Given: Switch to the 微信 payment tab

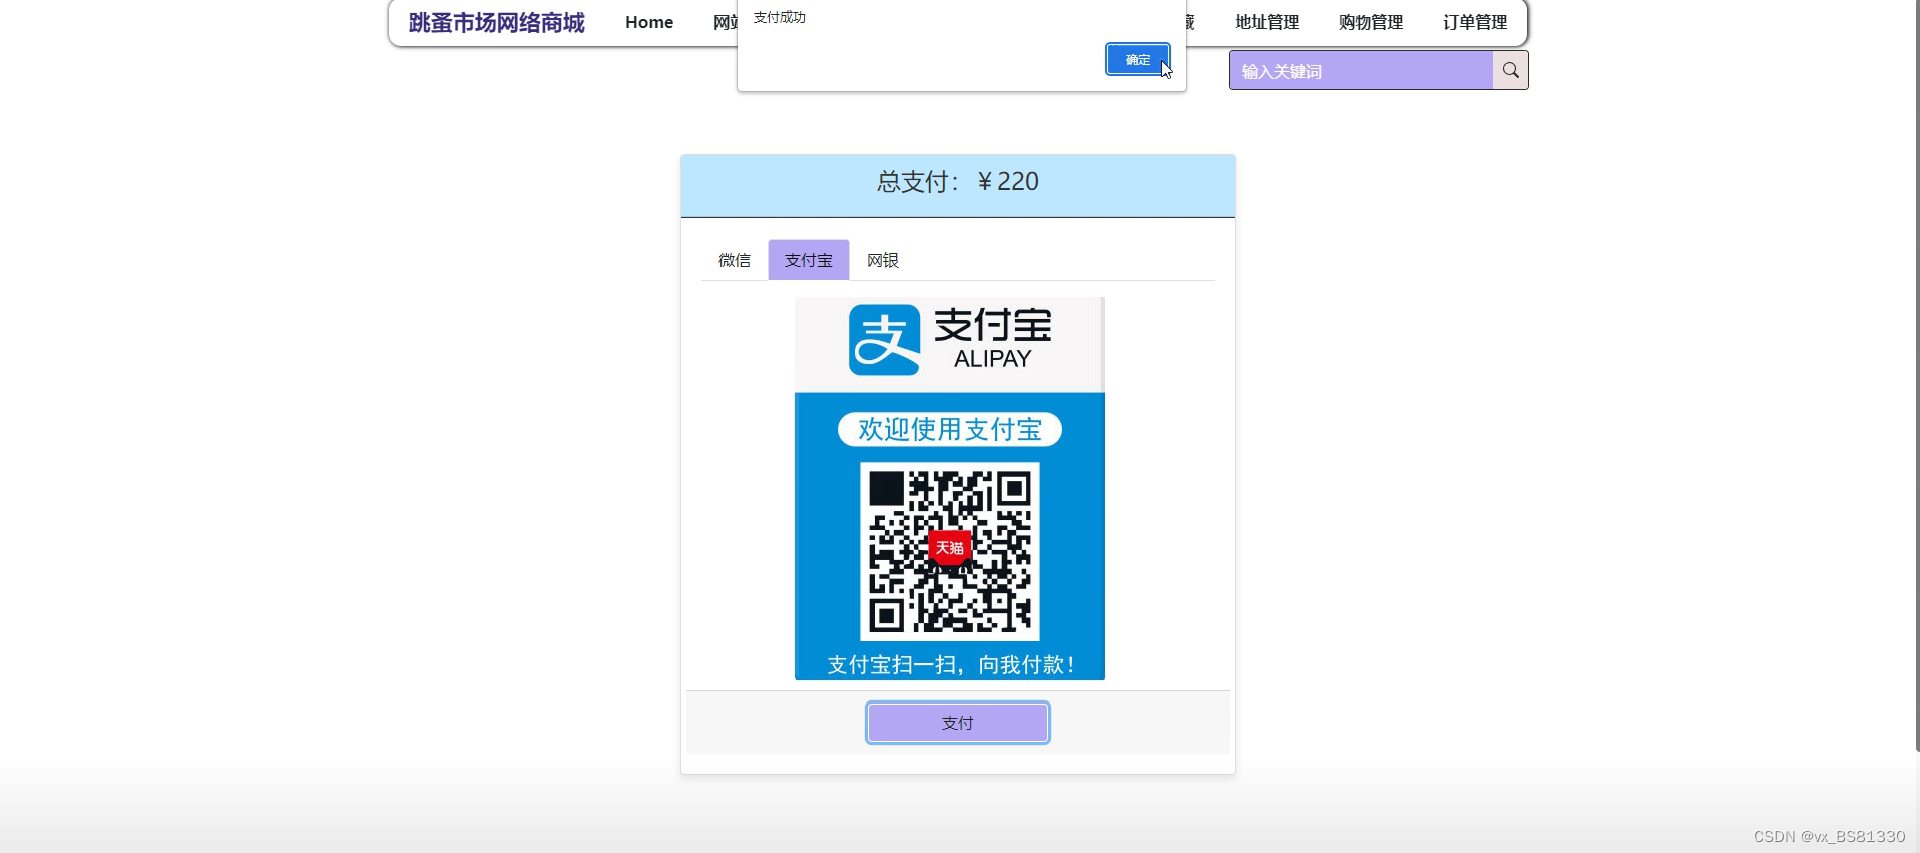Looking at the screenshot, I should (734, 260).
